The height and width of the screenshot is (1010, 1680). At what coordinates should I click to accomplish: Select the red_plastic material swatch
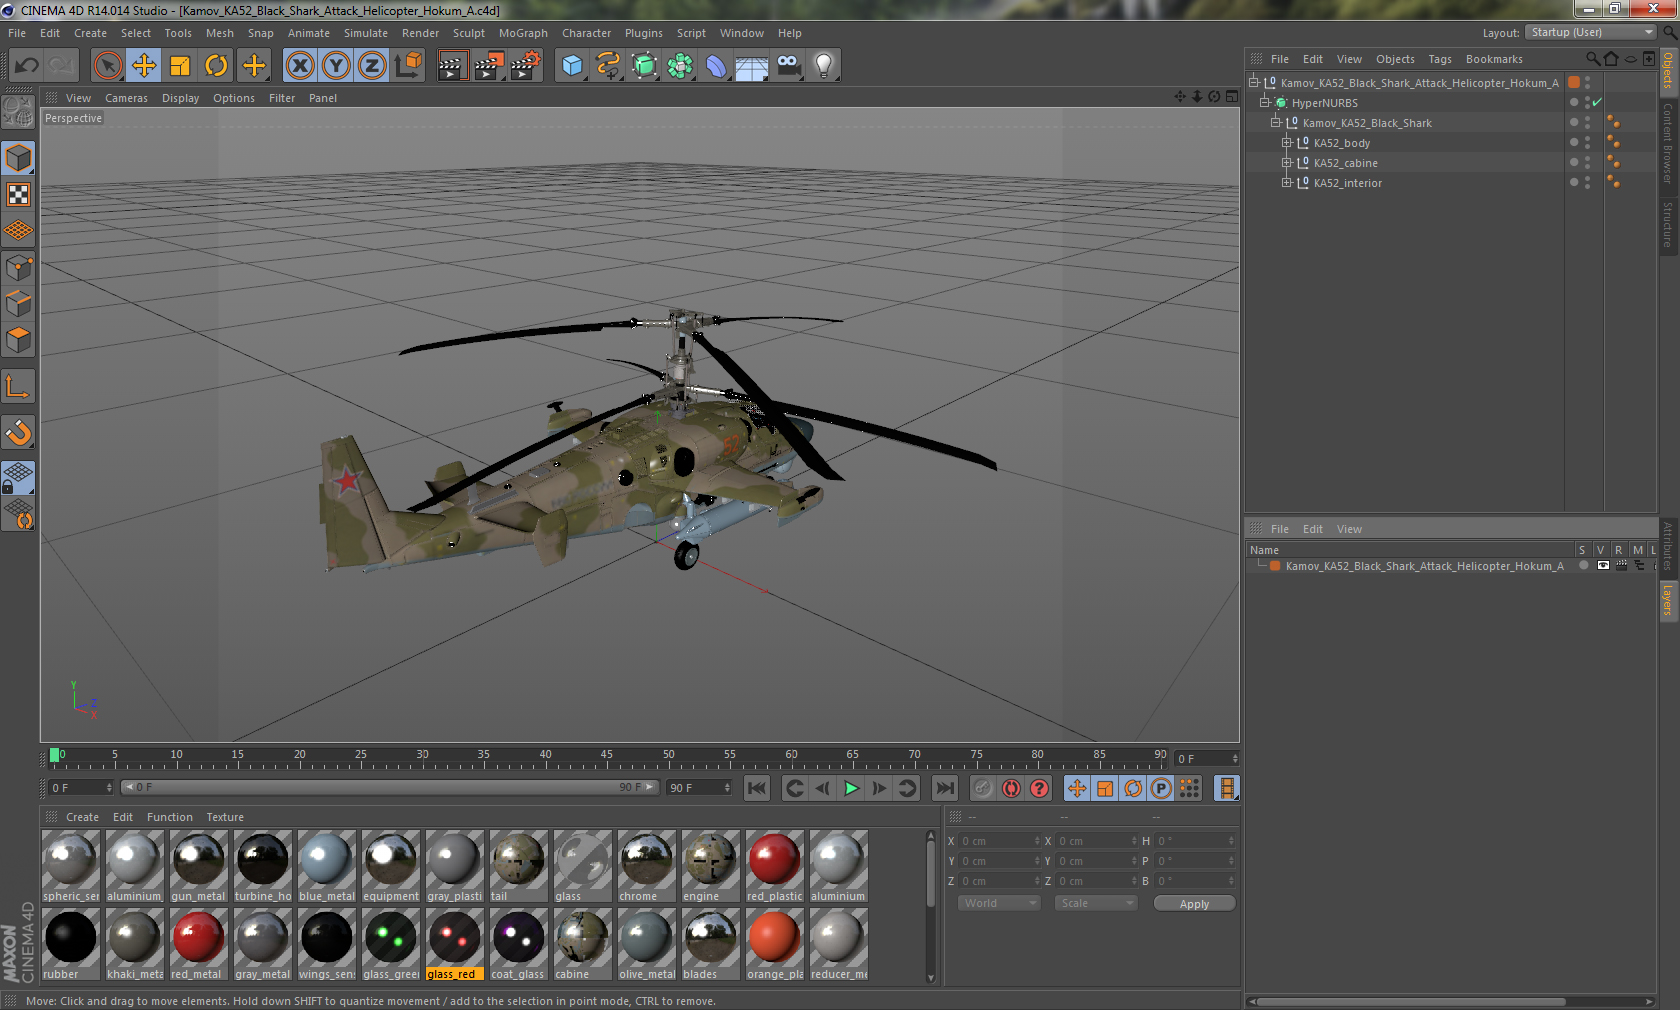tap(774, 866)
